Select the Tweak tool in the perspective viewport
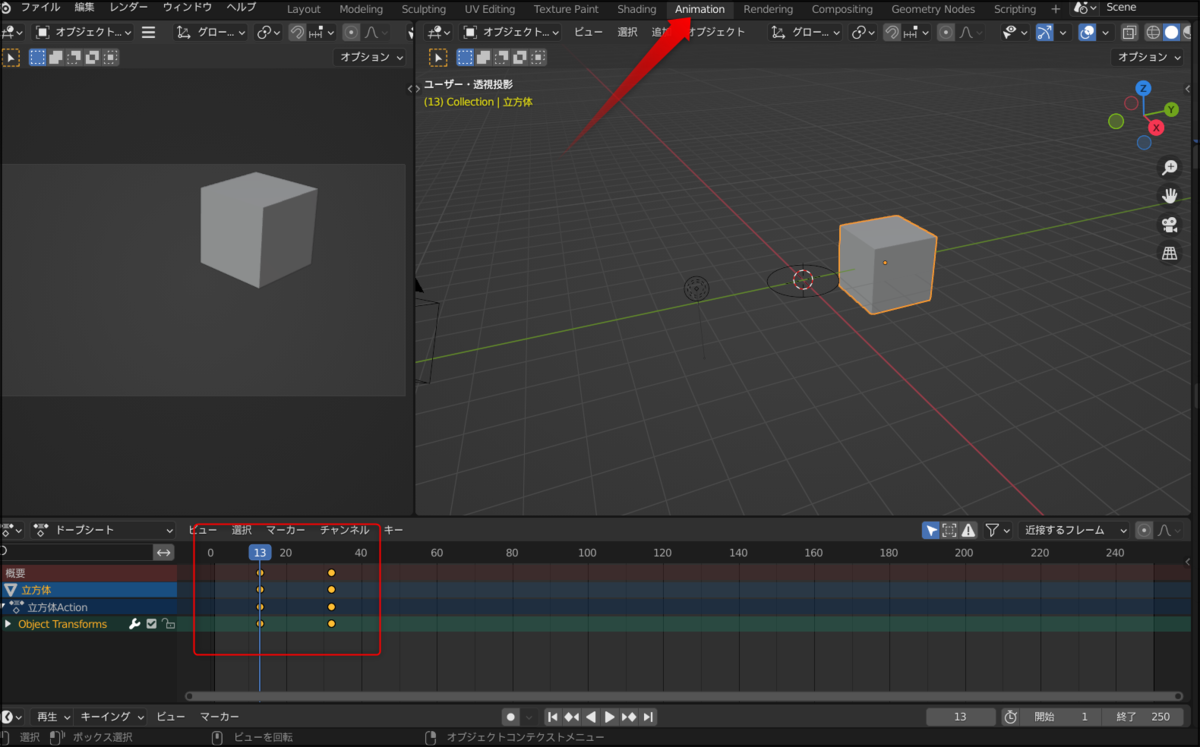1200x747 pixels. point(437,58)
